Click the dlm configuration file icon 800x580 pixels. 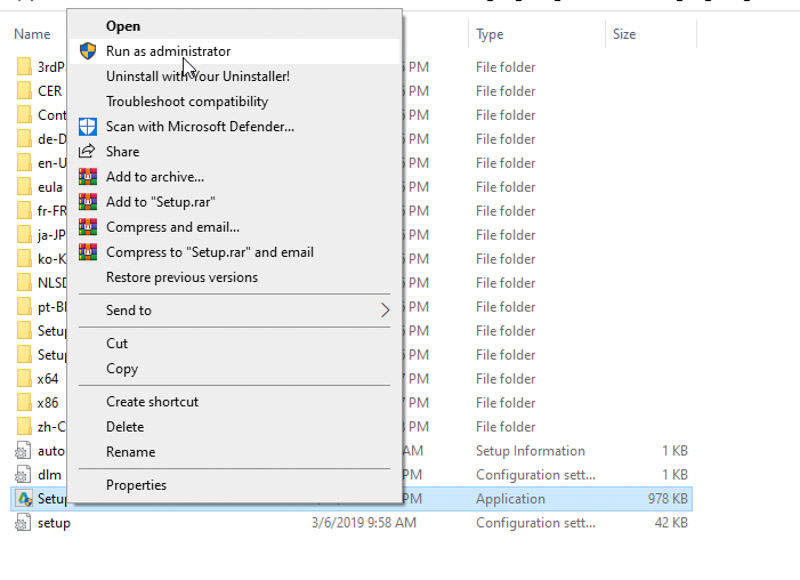pos(23,474)
